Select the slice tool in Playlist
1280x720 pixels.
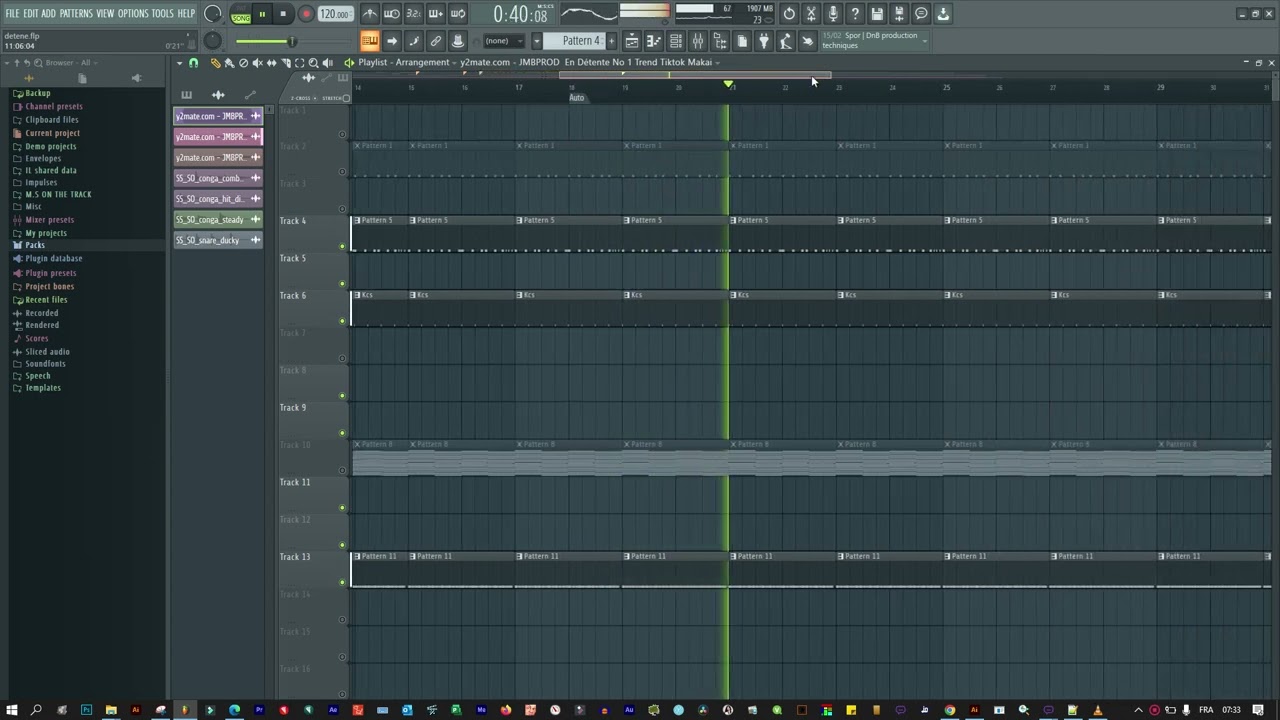tap(285, 63)
